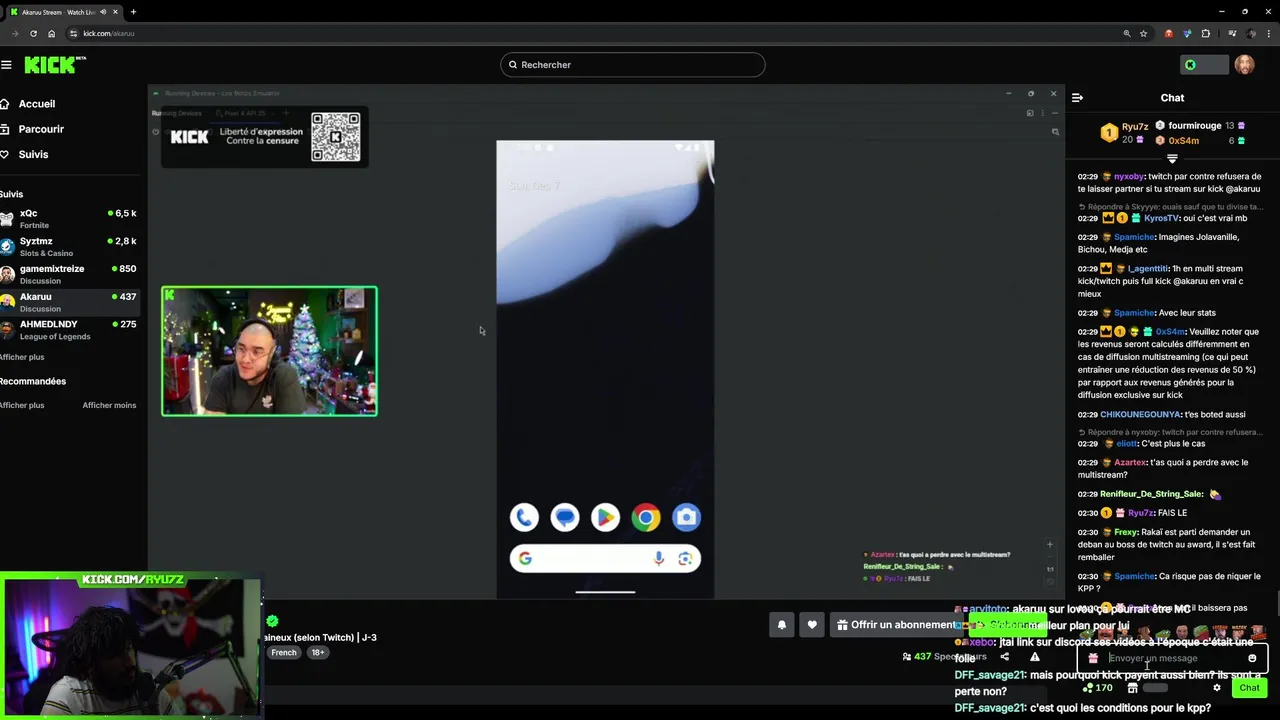Expand followed list with first Afficher plus
Image resolution: width=1280 pixels, height=720 pixels.
pos(22,357)
